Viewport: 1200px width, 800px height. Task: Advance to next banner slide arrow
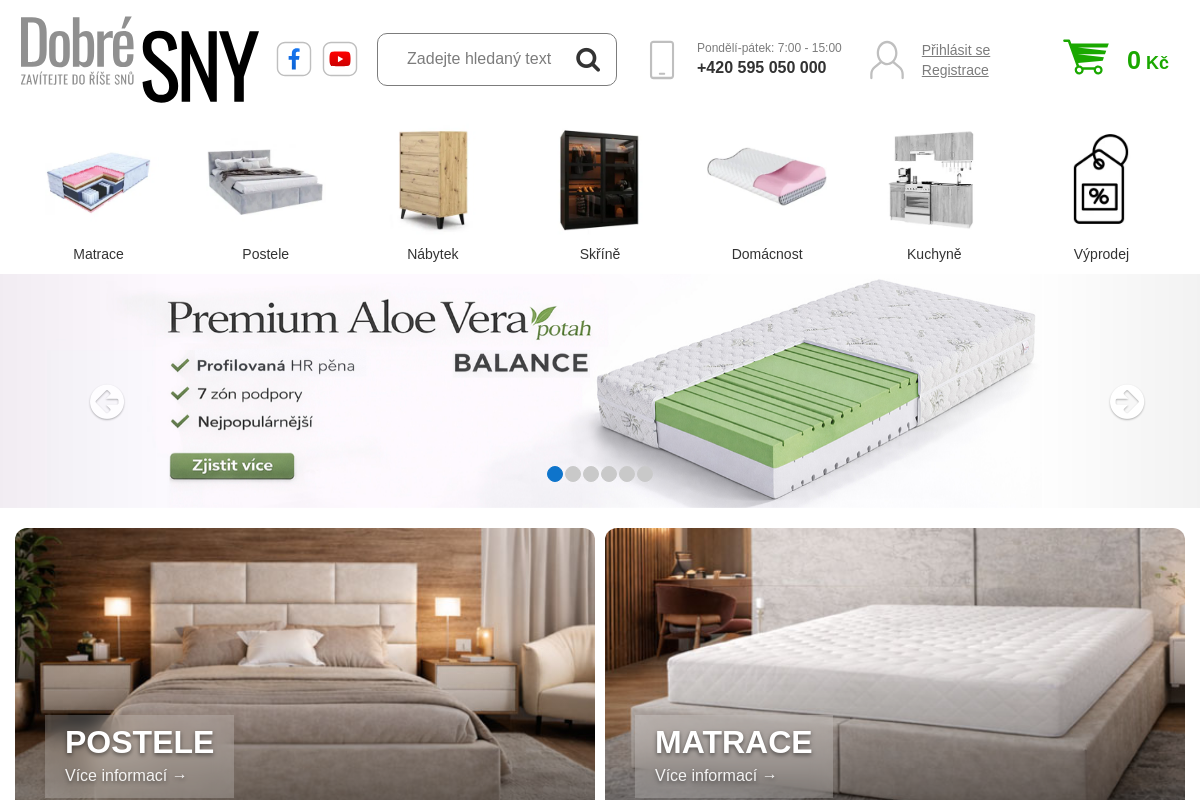(x=1127, y=402)
